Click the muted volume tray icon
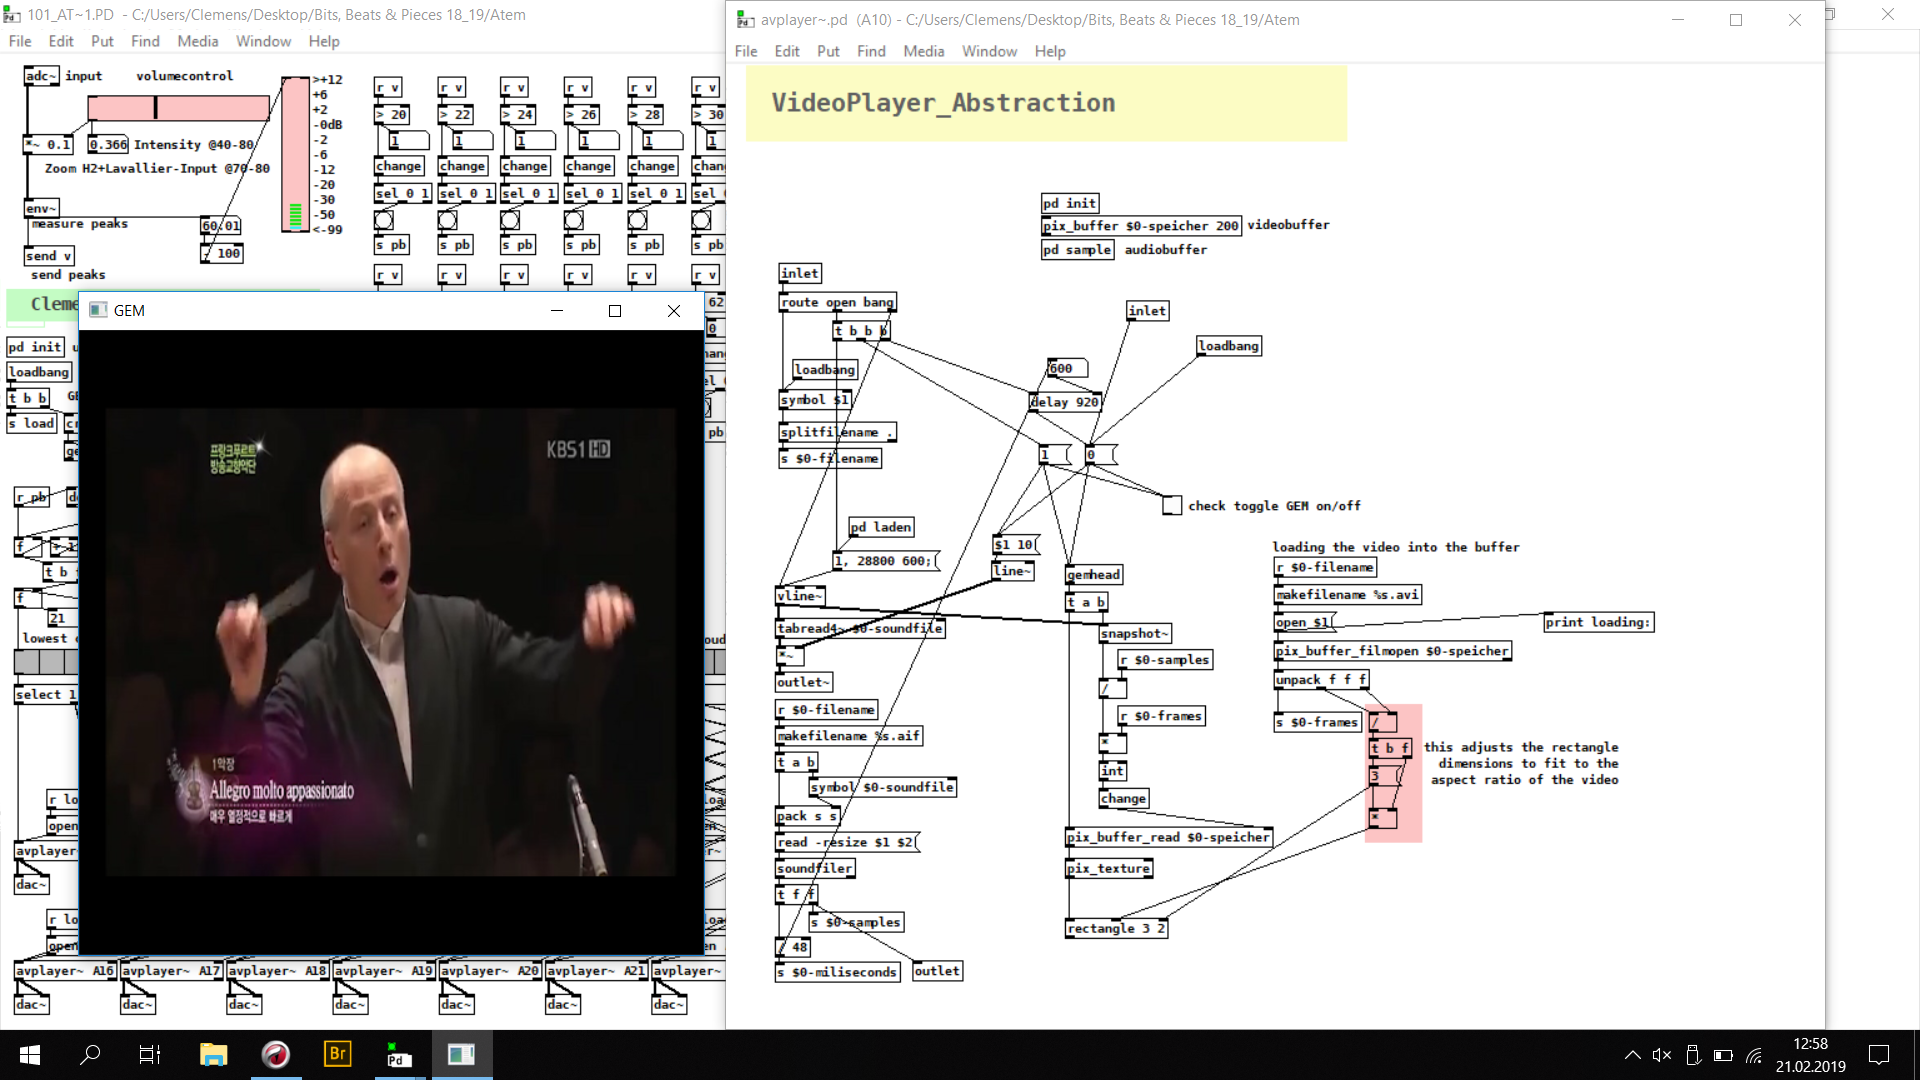Screen dimensions: 1920x1080 click(1662, 1055)
